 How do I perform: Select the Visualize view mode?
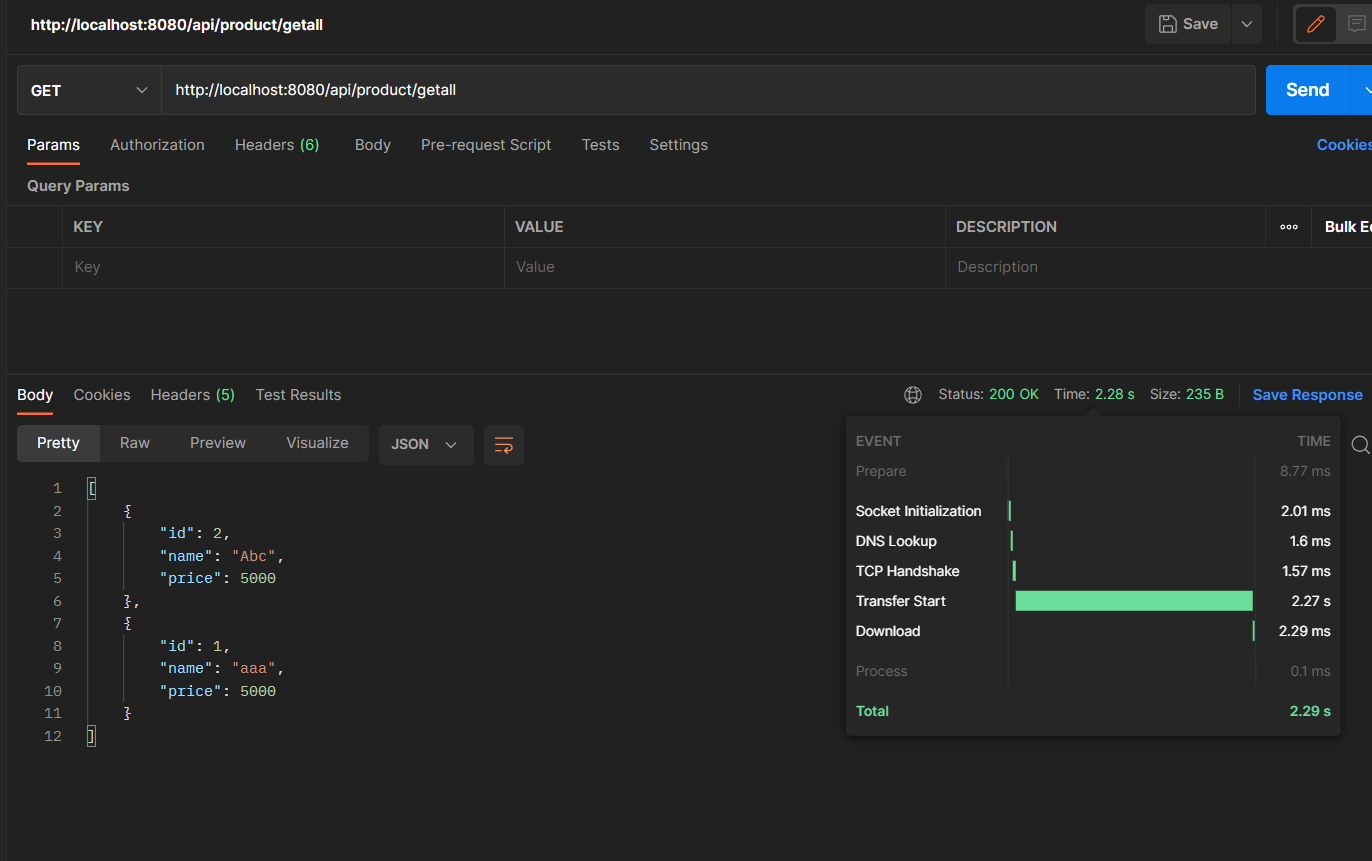317,443
